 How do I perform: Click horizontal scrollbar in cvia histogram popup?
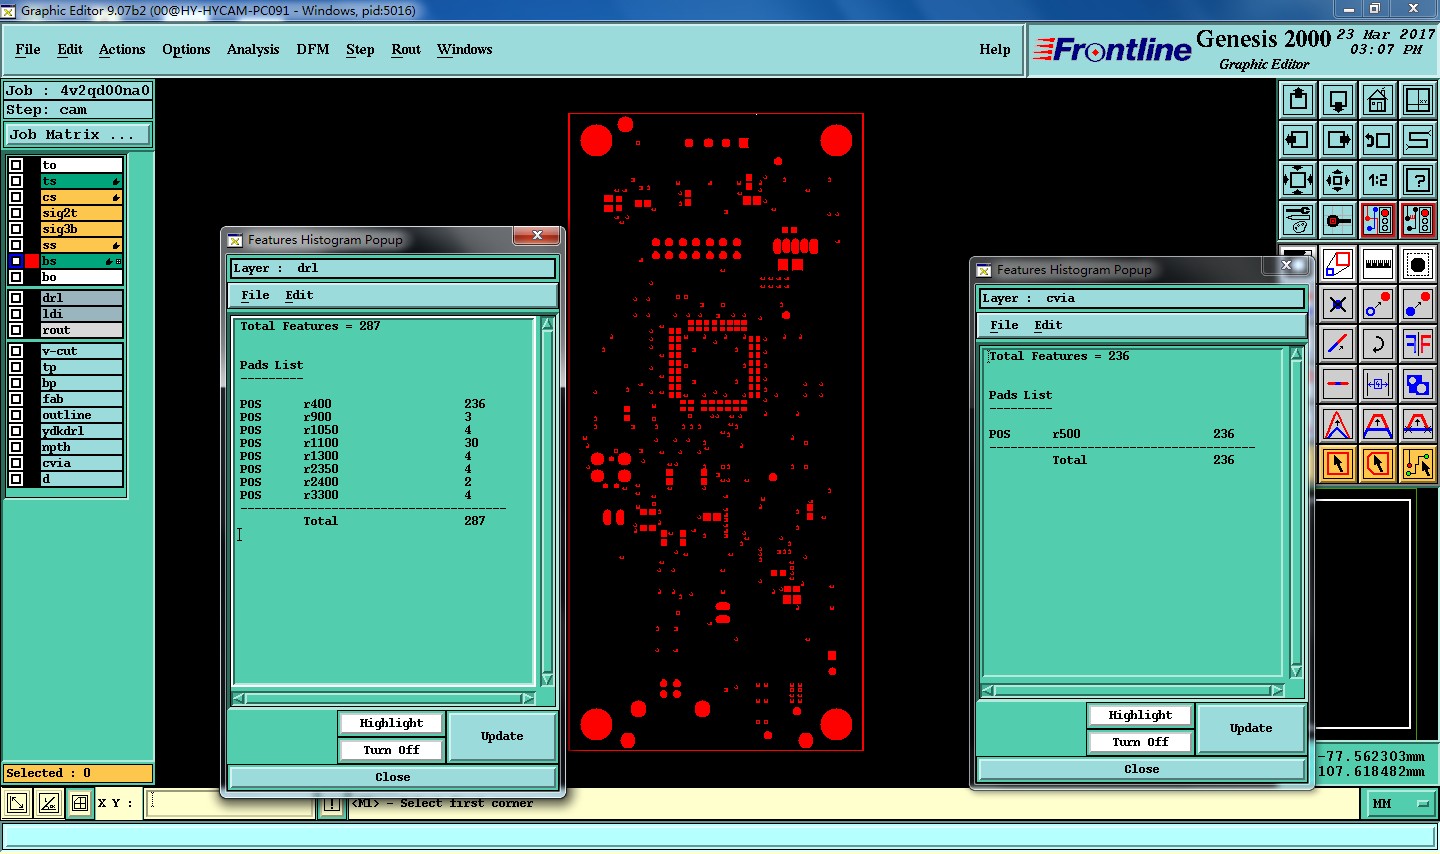click(1132, 690)
